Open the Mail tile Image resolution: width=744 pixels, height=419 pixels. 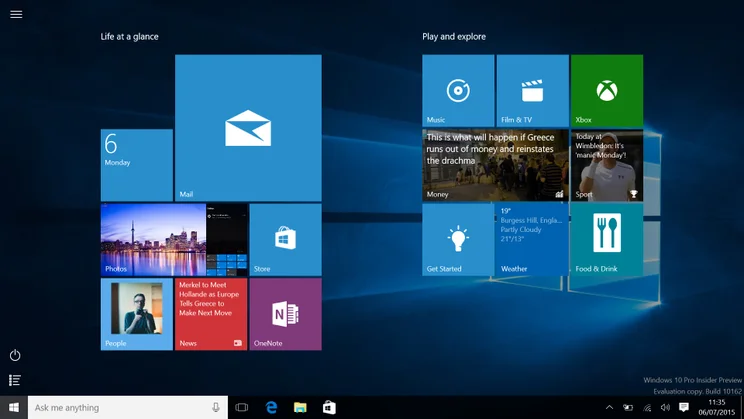(248, 128)
